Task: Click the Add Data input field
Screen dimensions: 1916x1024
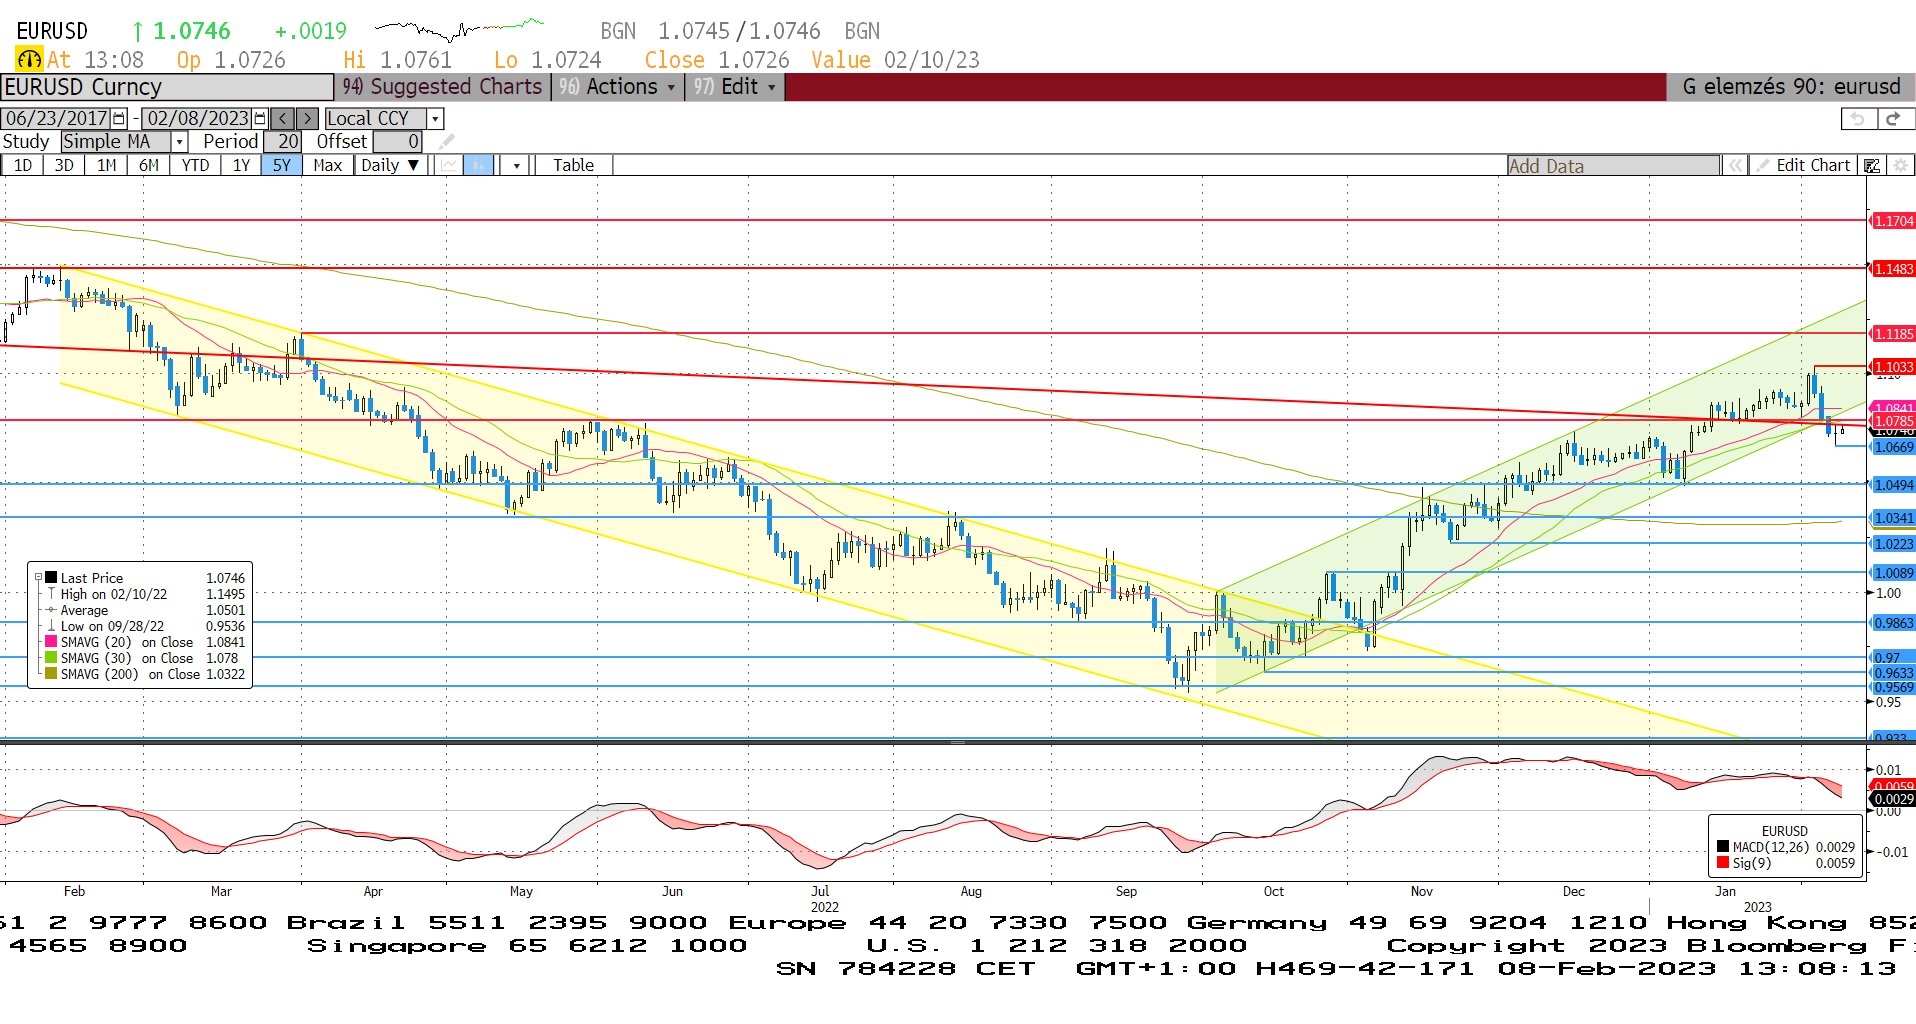Action: (x=1613, y=166)
